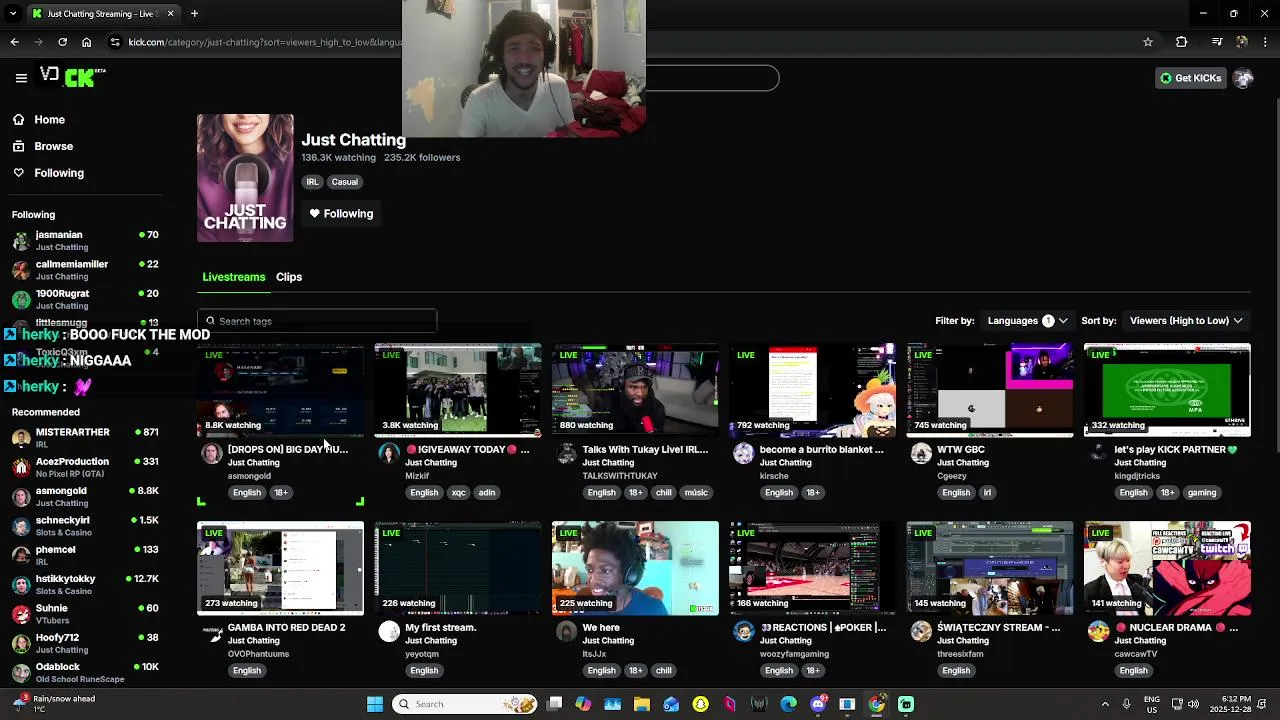Open the WTW GBC stream thumbnail
Screen dimensions: 1280x720
pos(990,390)
